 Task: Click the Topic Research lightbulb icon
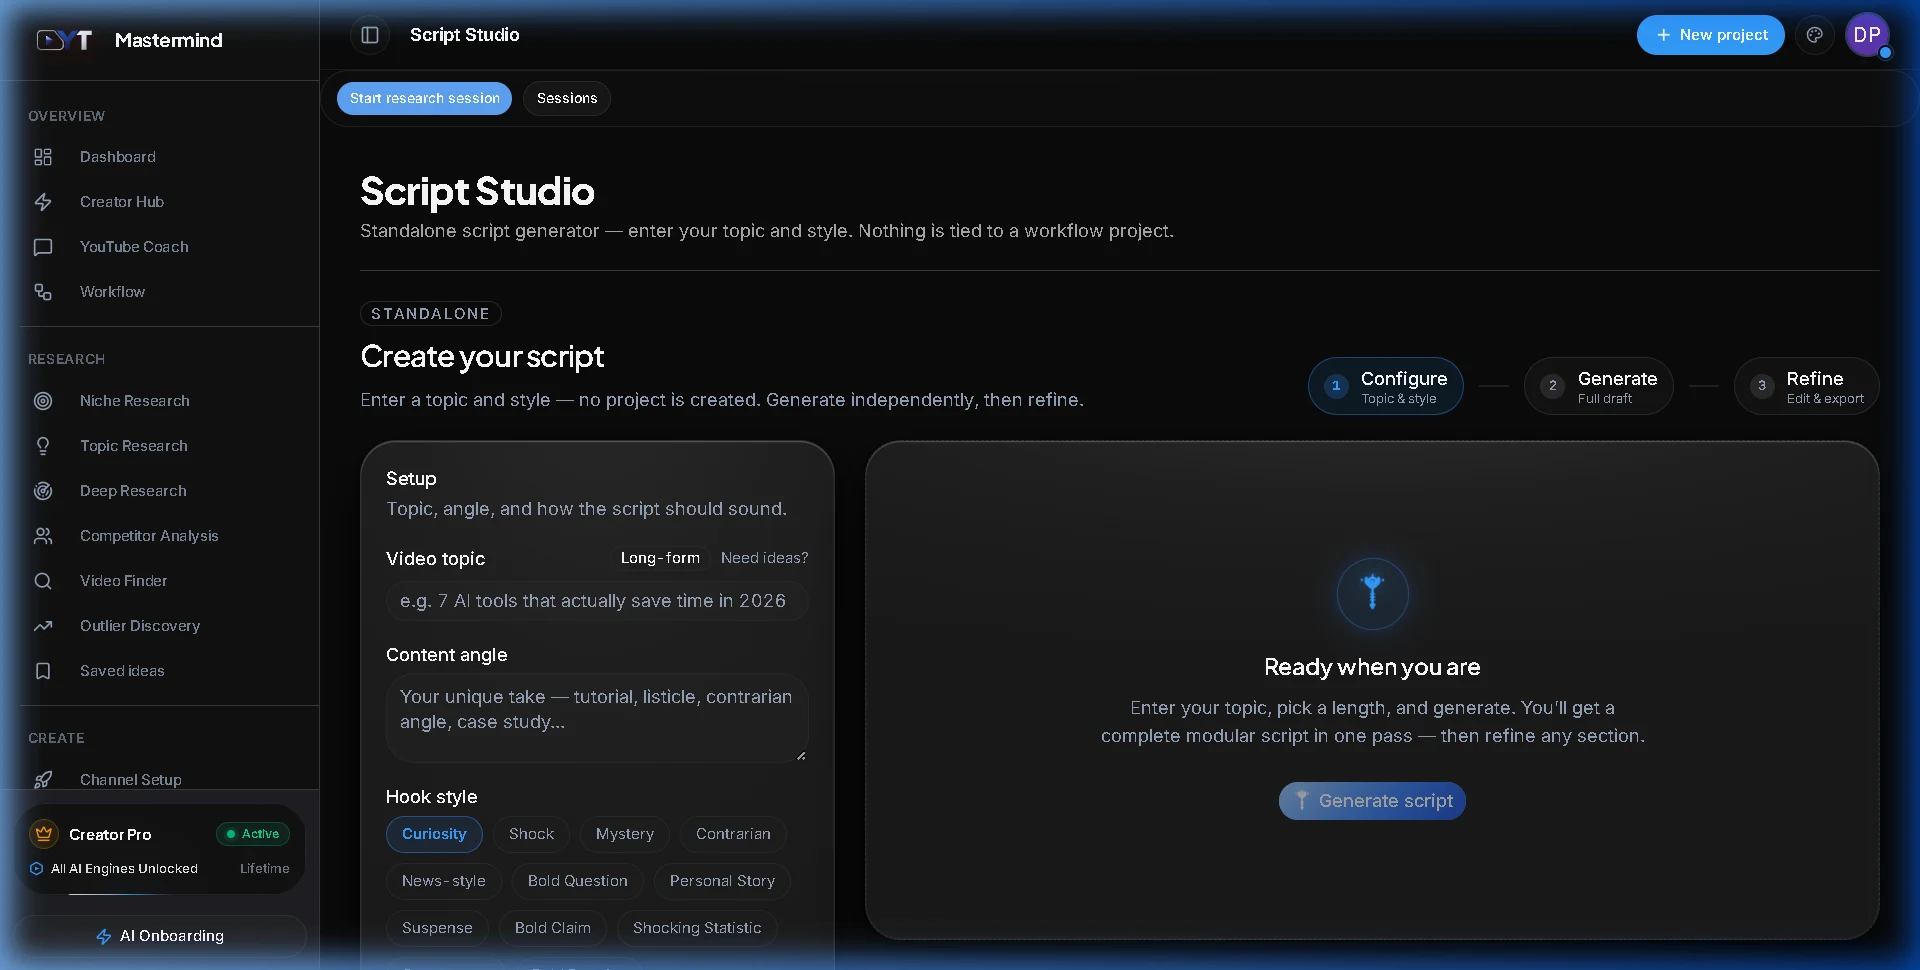pos(43,446)
